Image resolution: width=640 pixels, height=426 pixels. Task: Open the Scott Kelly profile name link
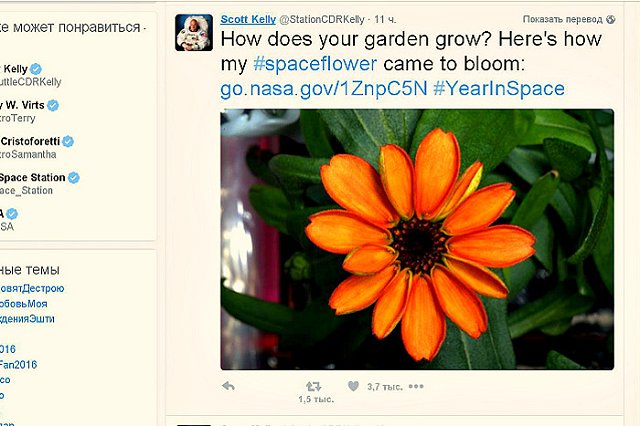(246, 19)
